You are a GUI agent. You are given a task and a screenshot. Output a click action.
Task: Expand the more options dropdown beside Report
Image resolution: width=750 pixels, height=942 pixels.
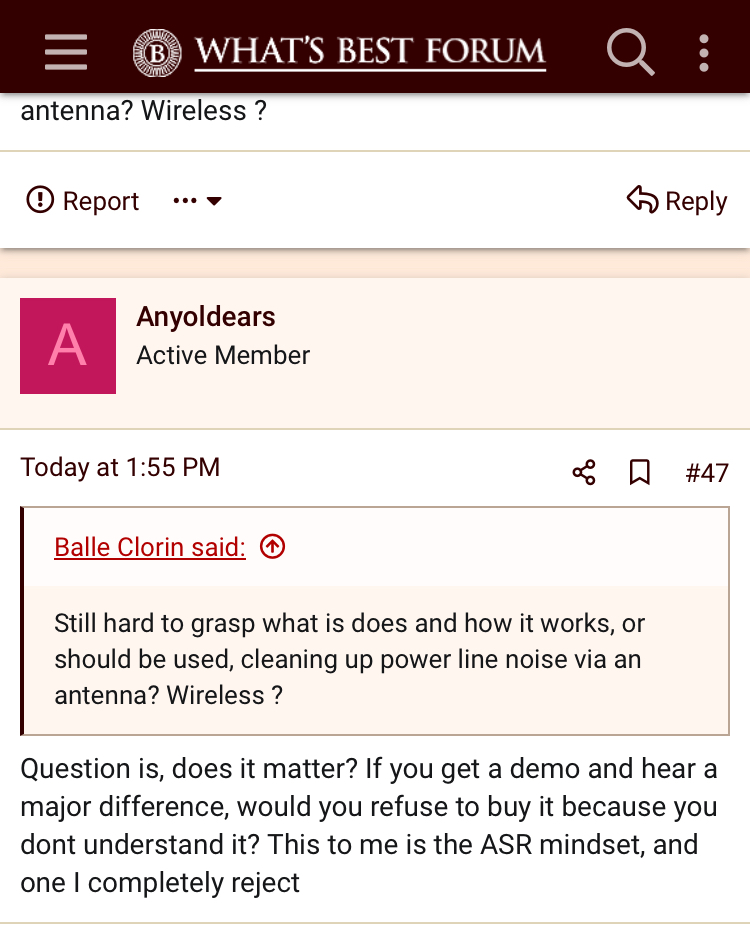click(197, 201)
